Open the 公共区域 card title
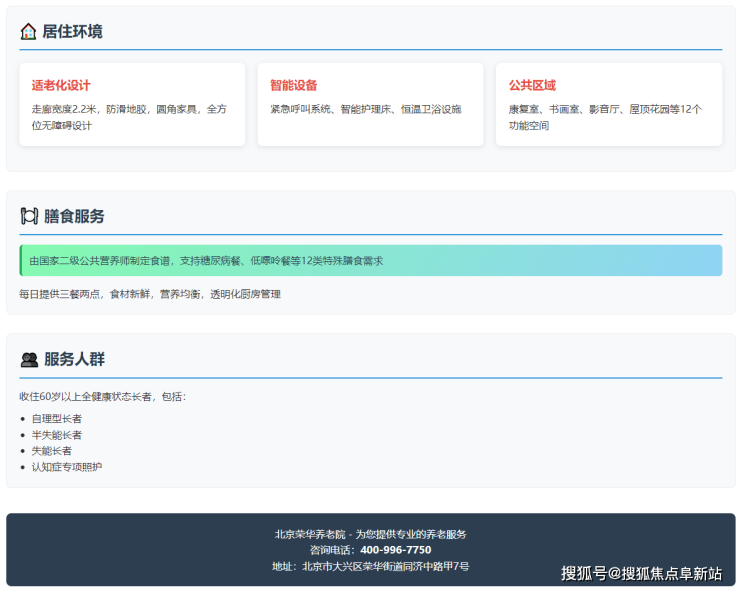This screenshot has width=740, height=590. (x=531, y=85)
